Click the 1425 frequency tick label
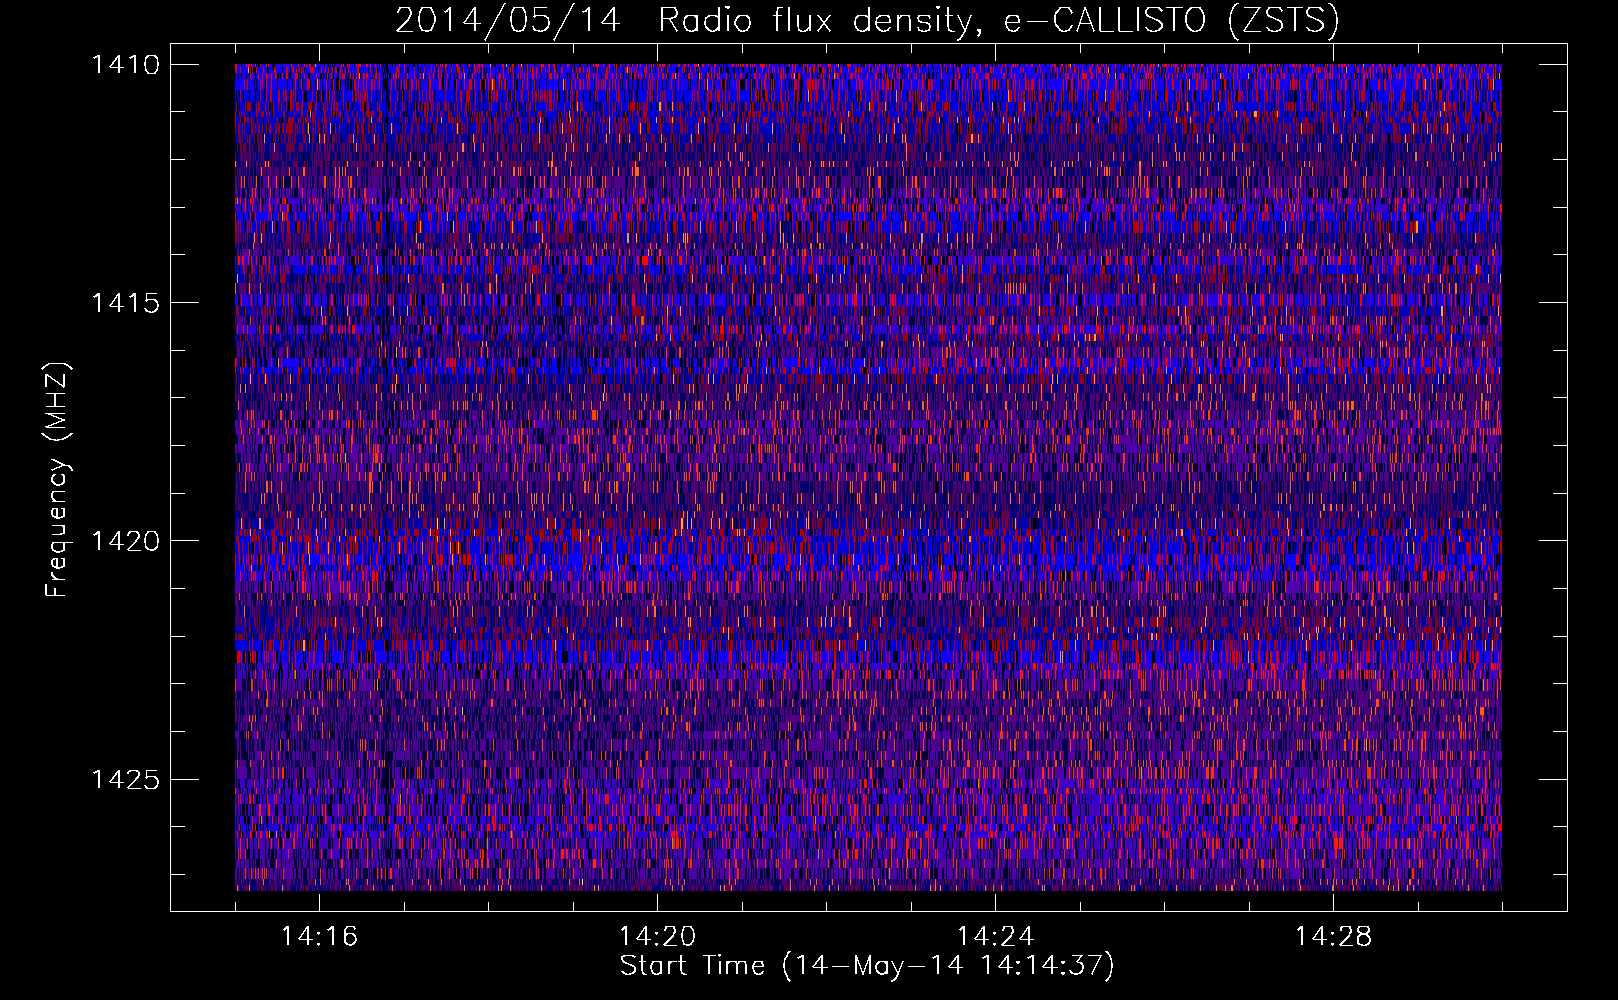 coord(125,779)
